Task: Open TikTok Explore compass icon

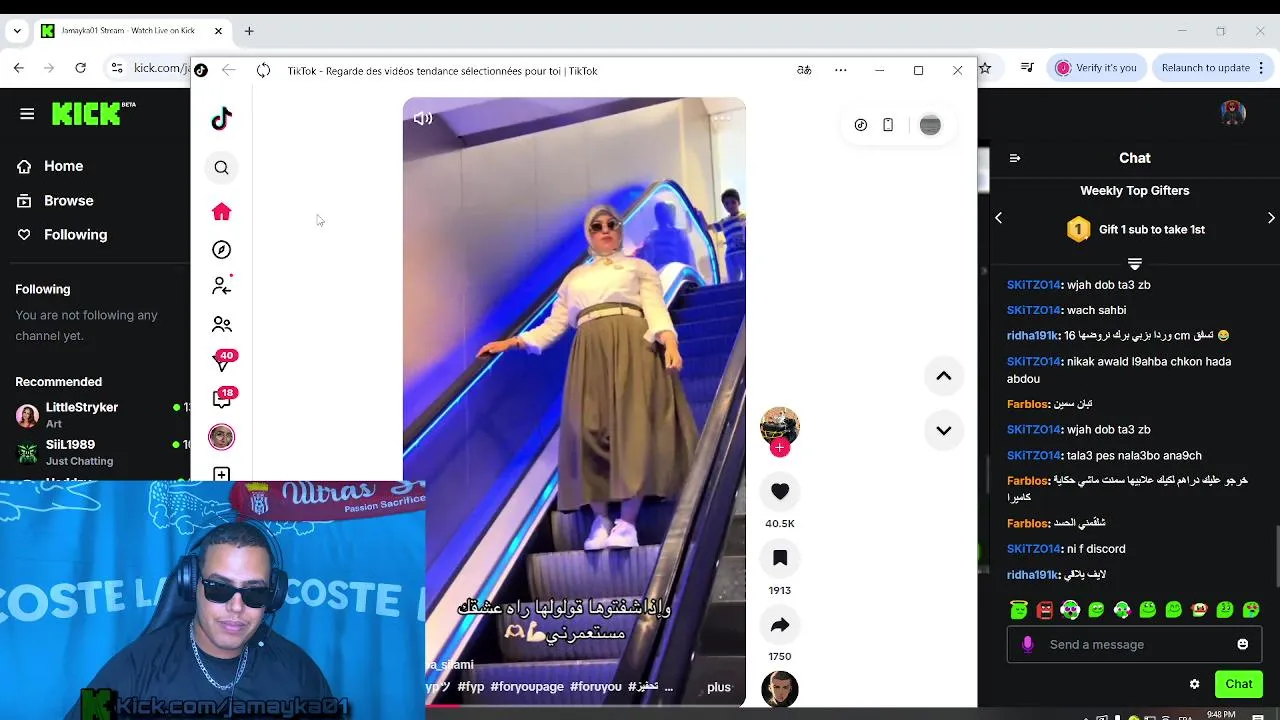Action: pyautogui.click(x=221, y=250)
